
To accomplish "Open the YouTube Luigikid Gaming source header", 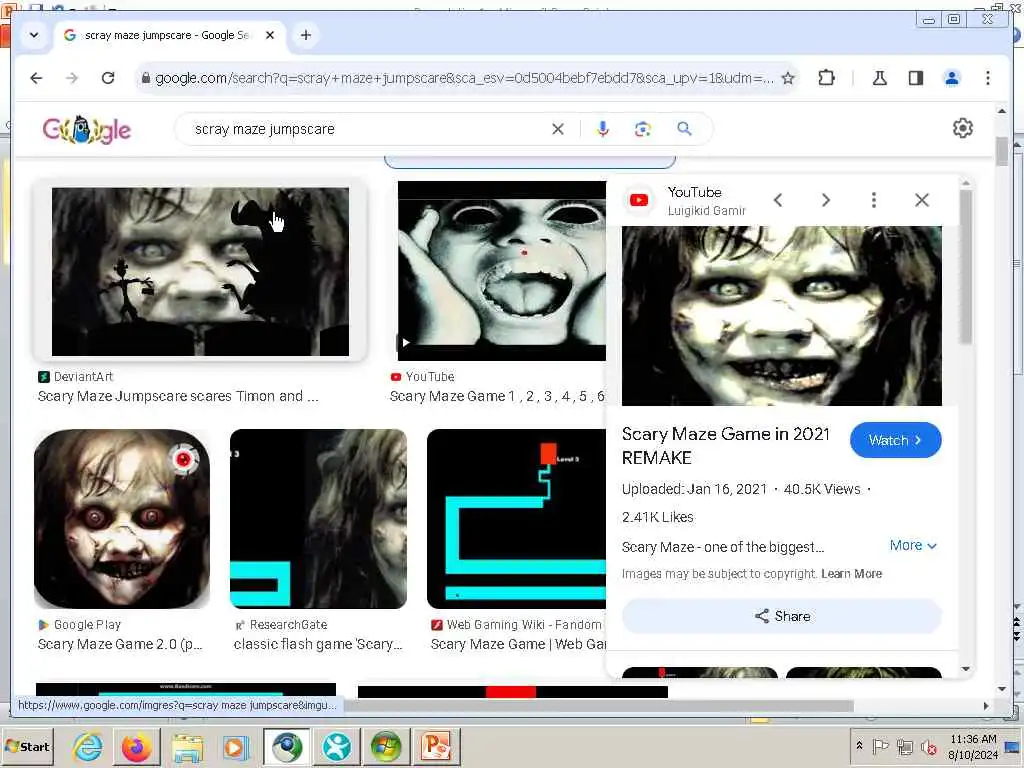I will click(x=686, y=200).
